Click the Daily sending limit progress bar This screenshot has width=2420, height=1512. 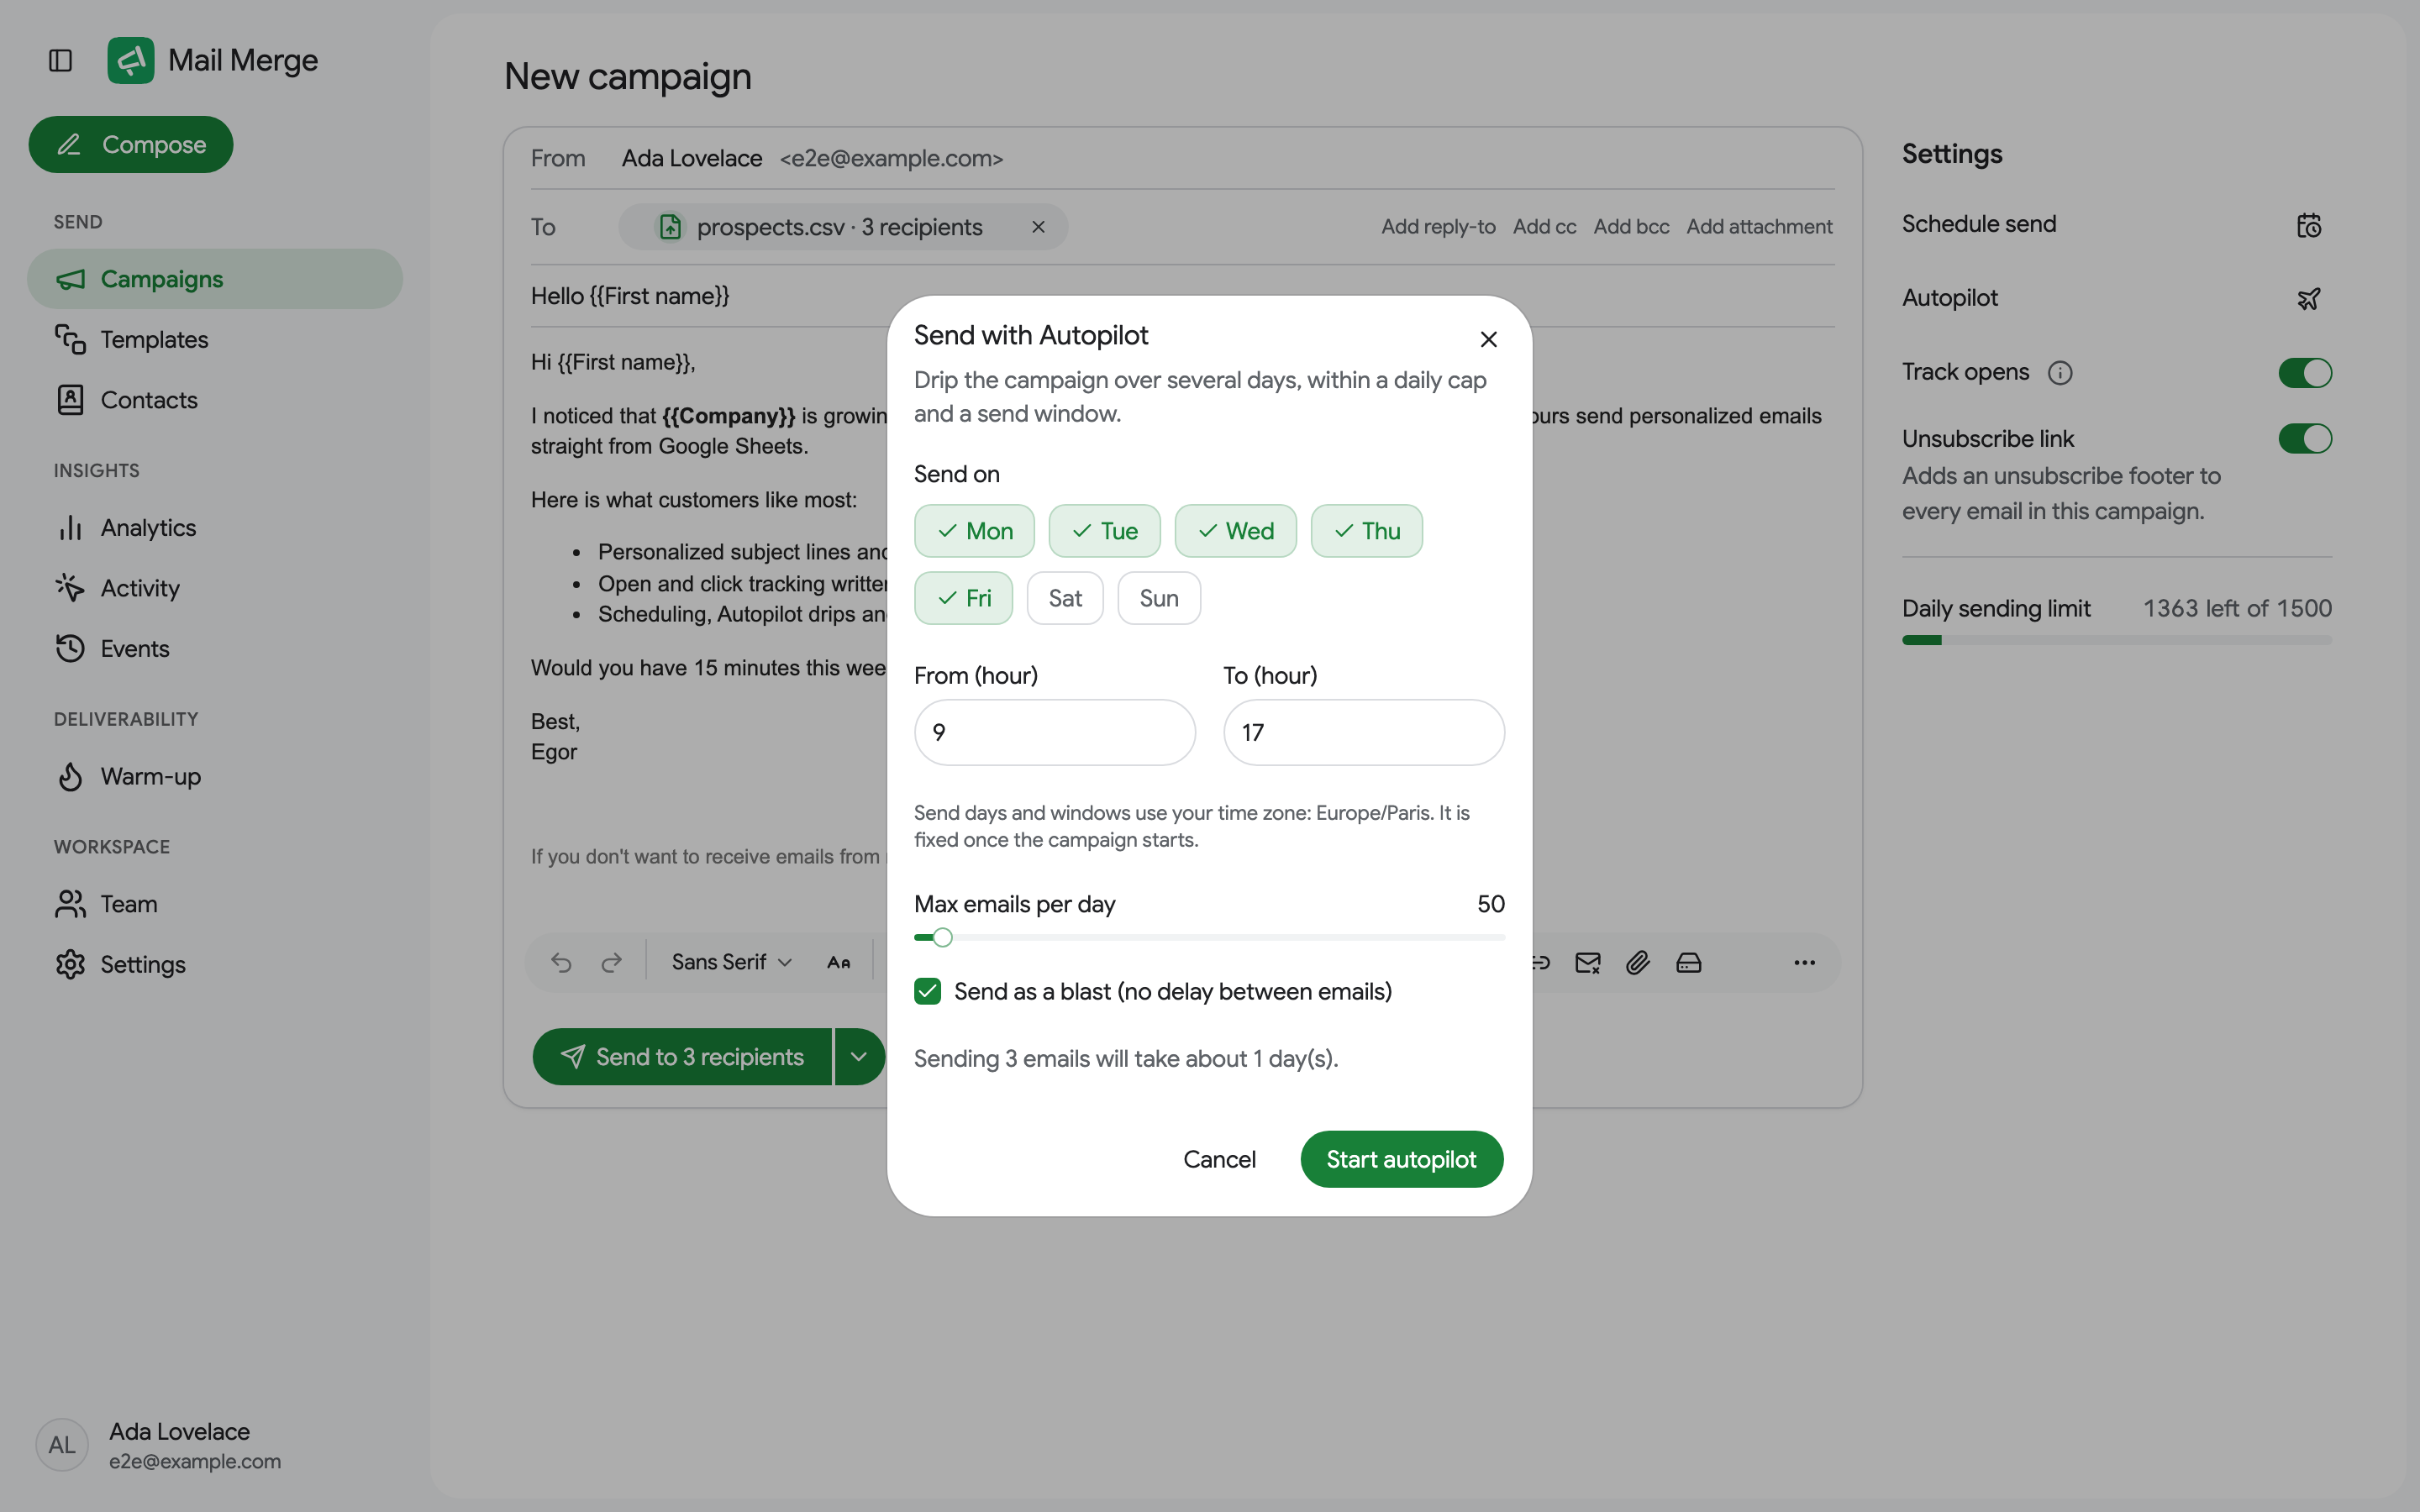(x=2117, y=640)
